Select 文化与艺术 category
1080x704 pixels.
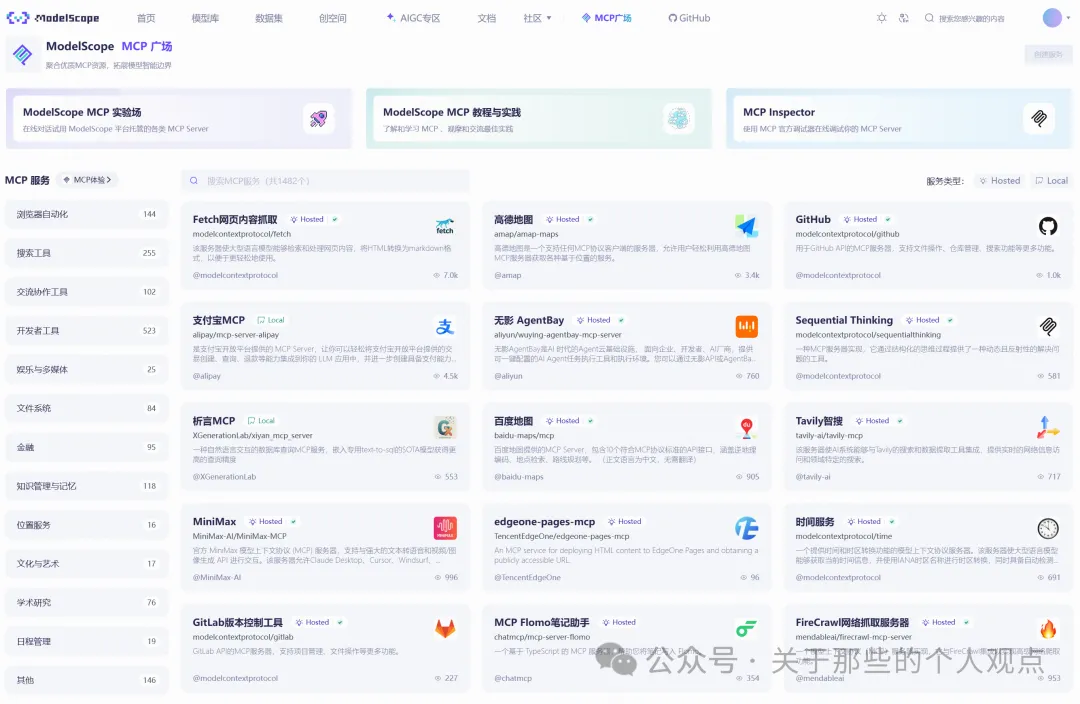click(86, 563)
